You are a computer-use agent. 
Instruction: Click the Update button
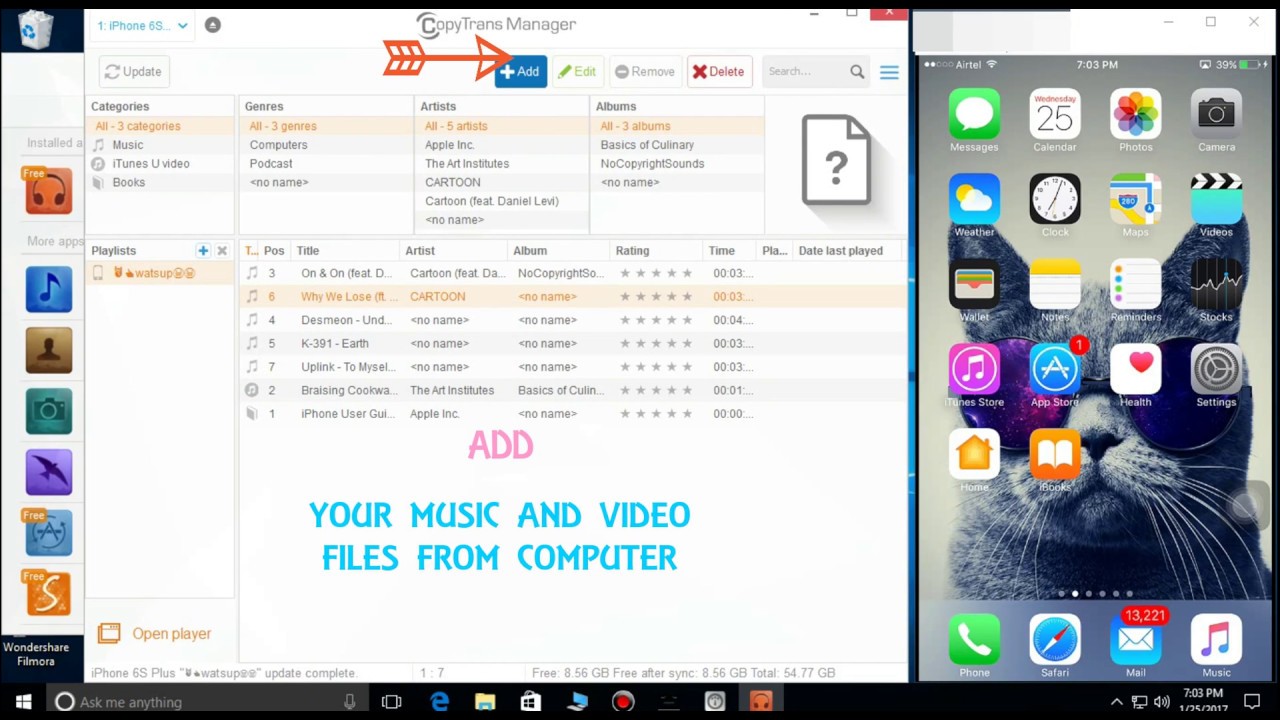click(x=132, y=72)
